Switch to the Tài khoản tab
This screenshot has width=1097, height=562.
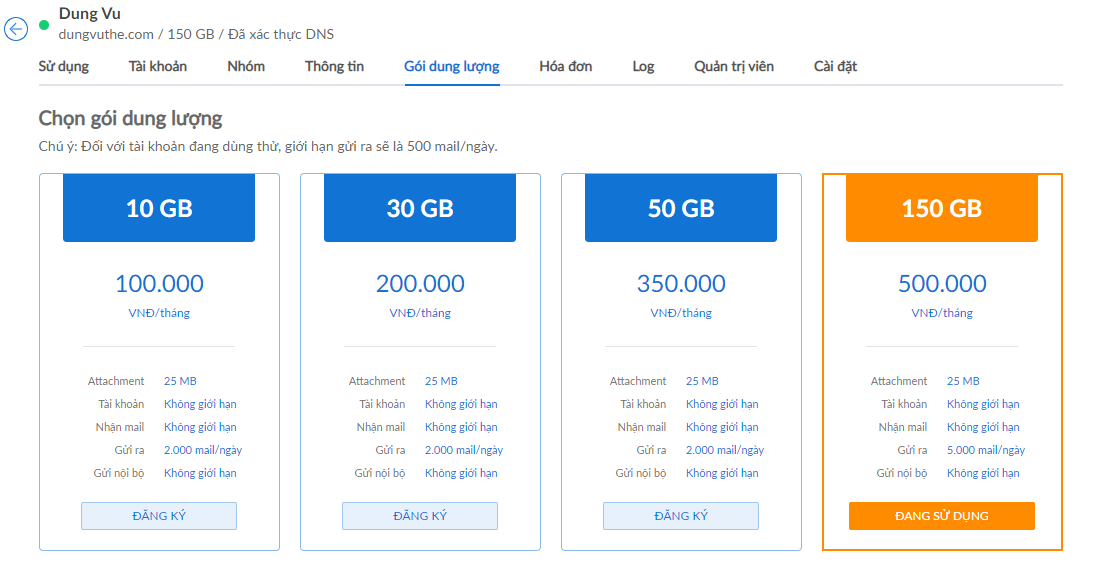[157, 66]
